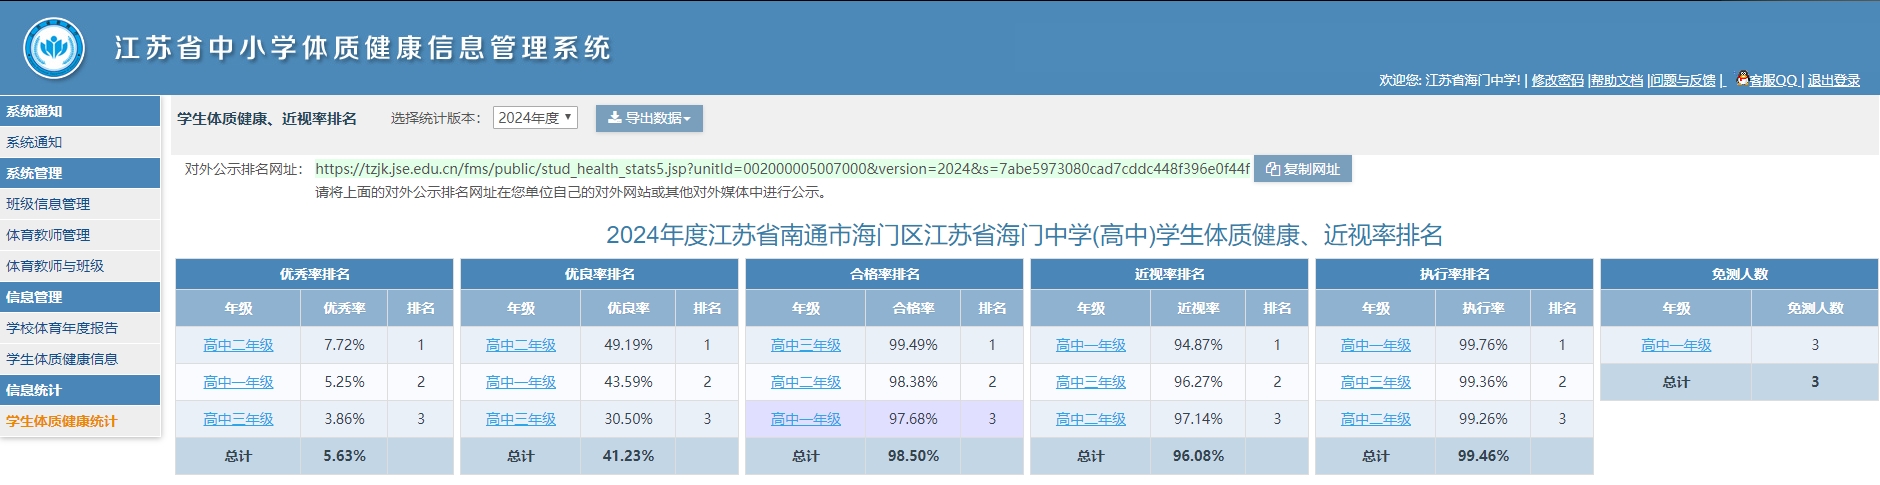Open 高中三年级 in the 优秀率排名 table
Screen dimensions: 1880x485
pyautogui.click(x=238, y=419)
